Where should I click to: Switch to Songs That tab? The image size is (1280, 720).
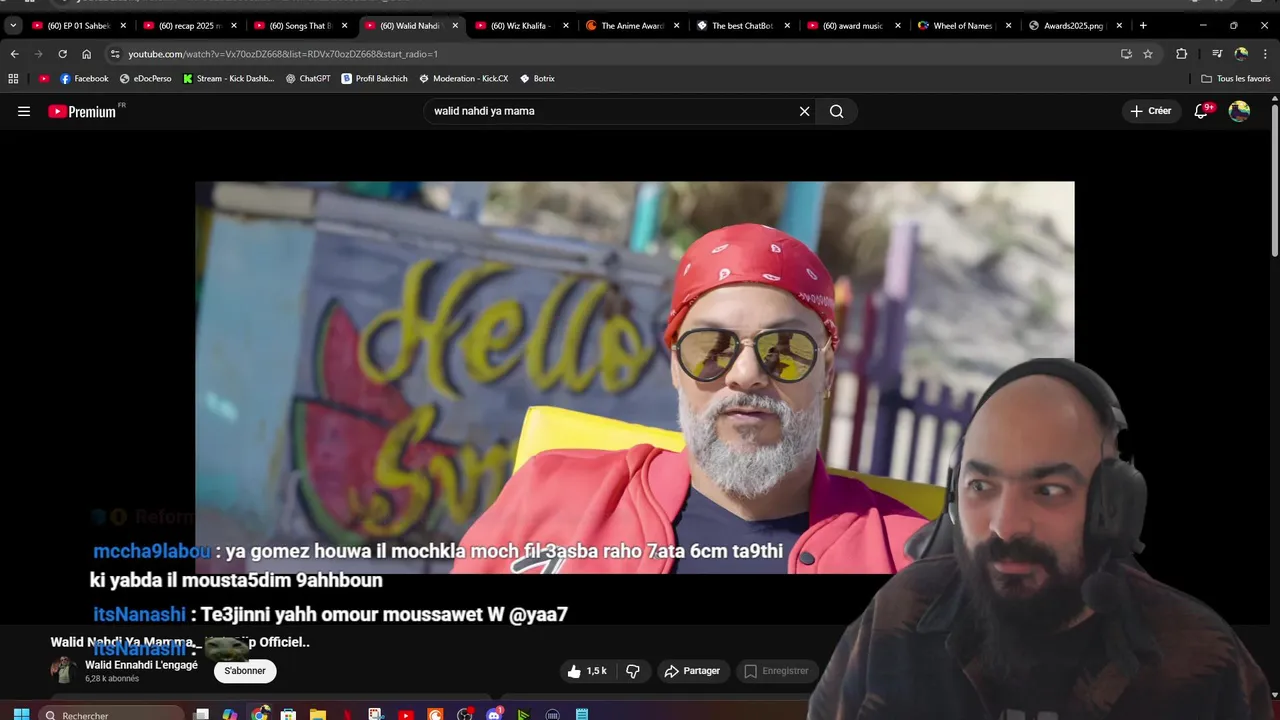[x=301, y=25]
